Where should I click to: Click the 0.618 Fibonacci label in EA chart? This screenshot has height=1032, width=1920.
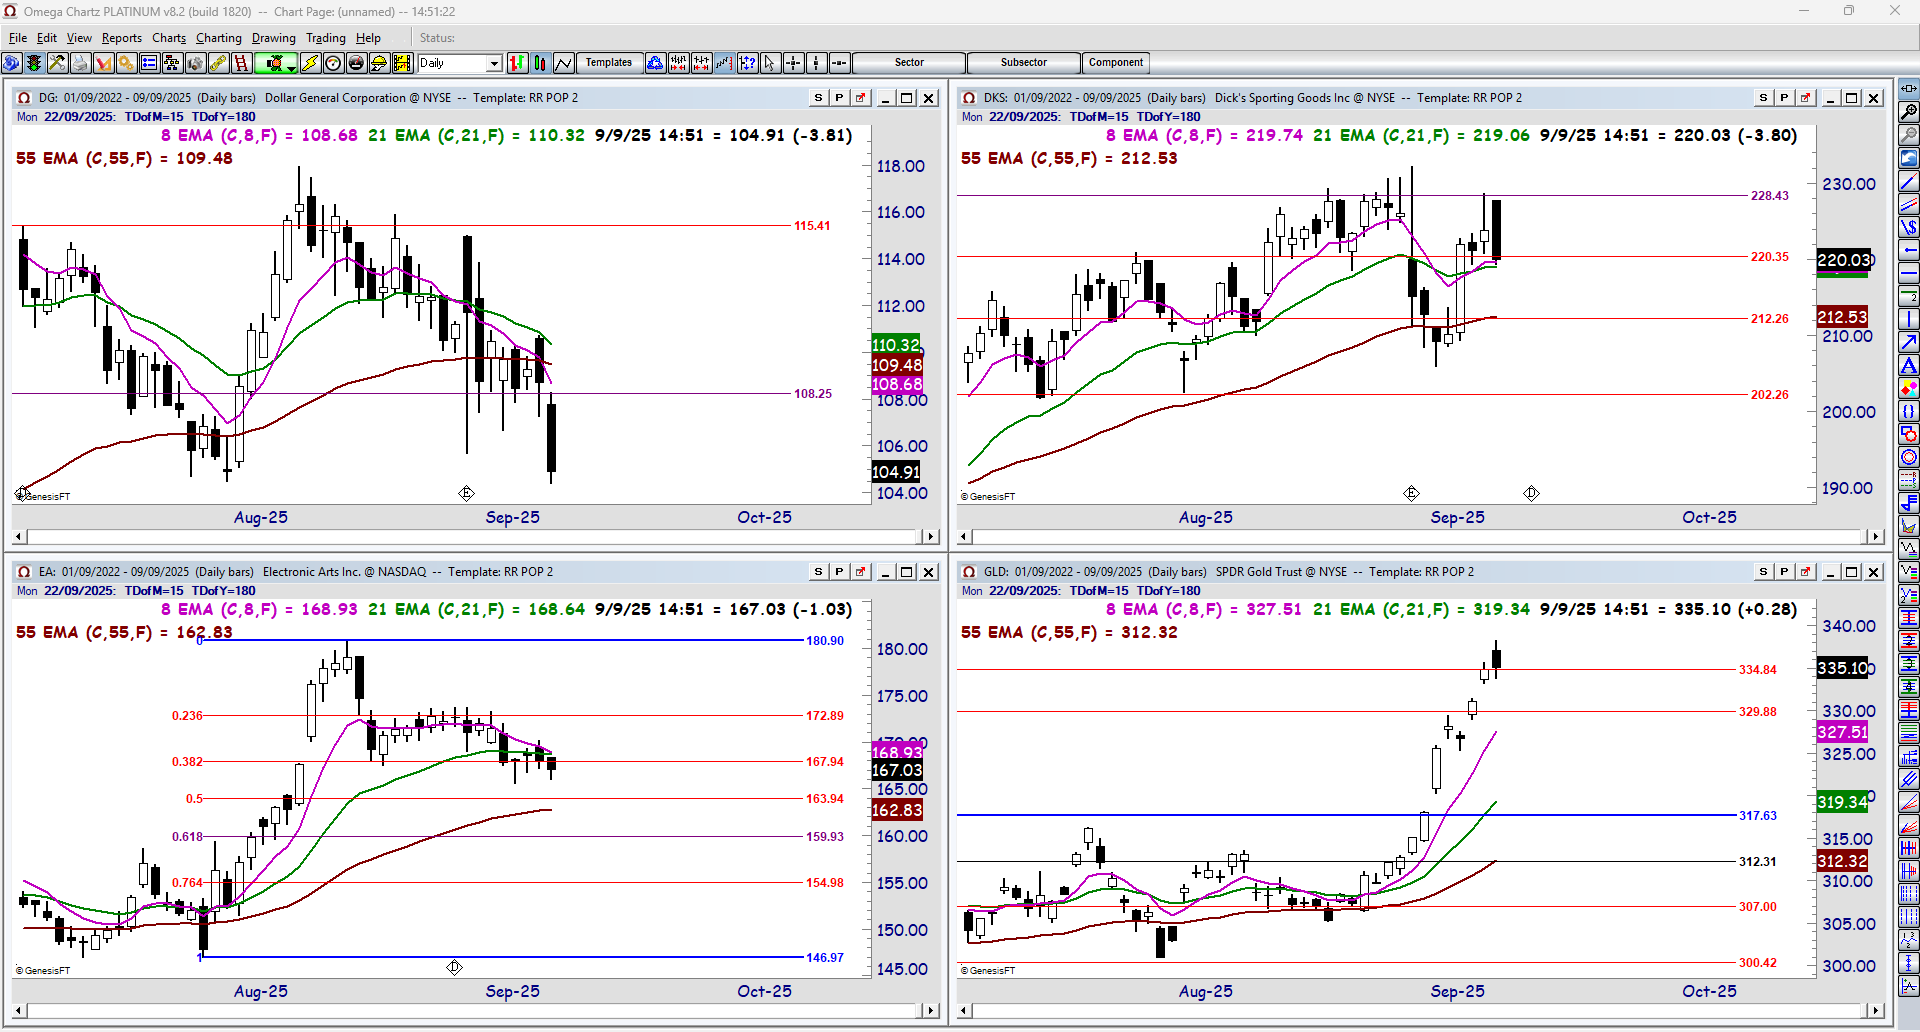pos(187,837)
